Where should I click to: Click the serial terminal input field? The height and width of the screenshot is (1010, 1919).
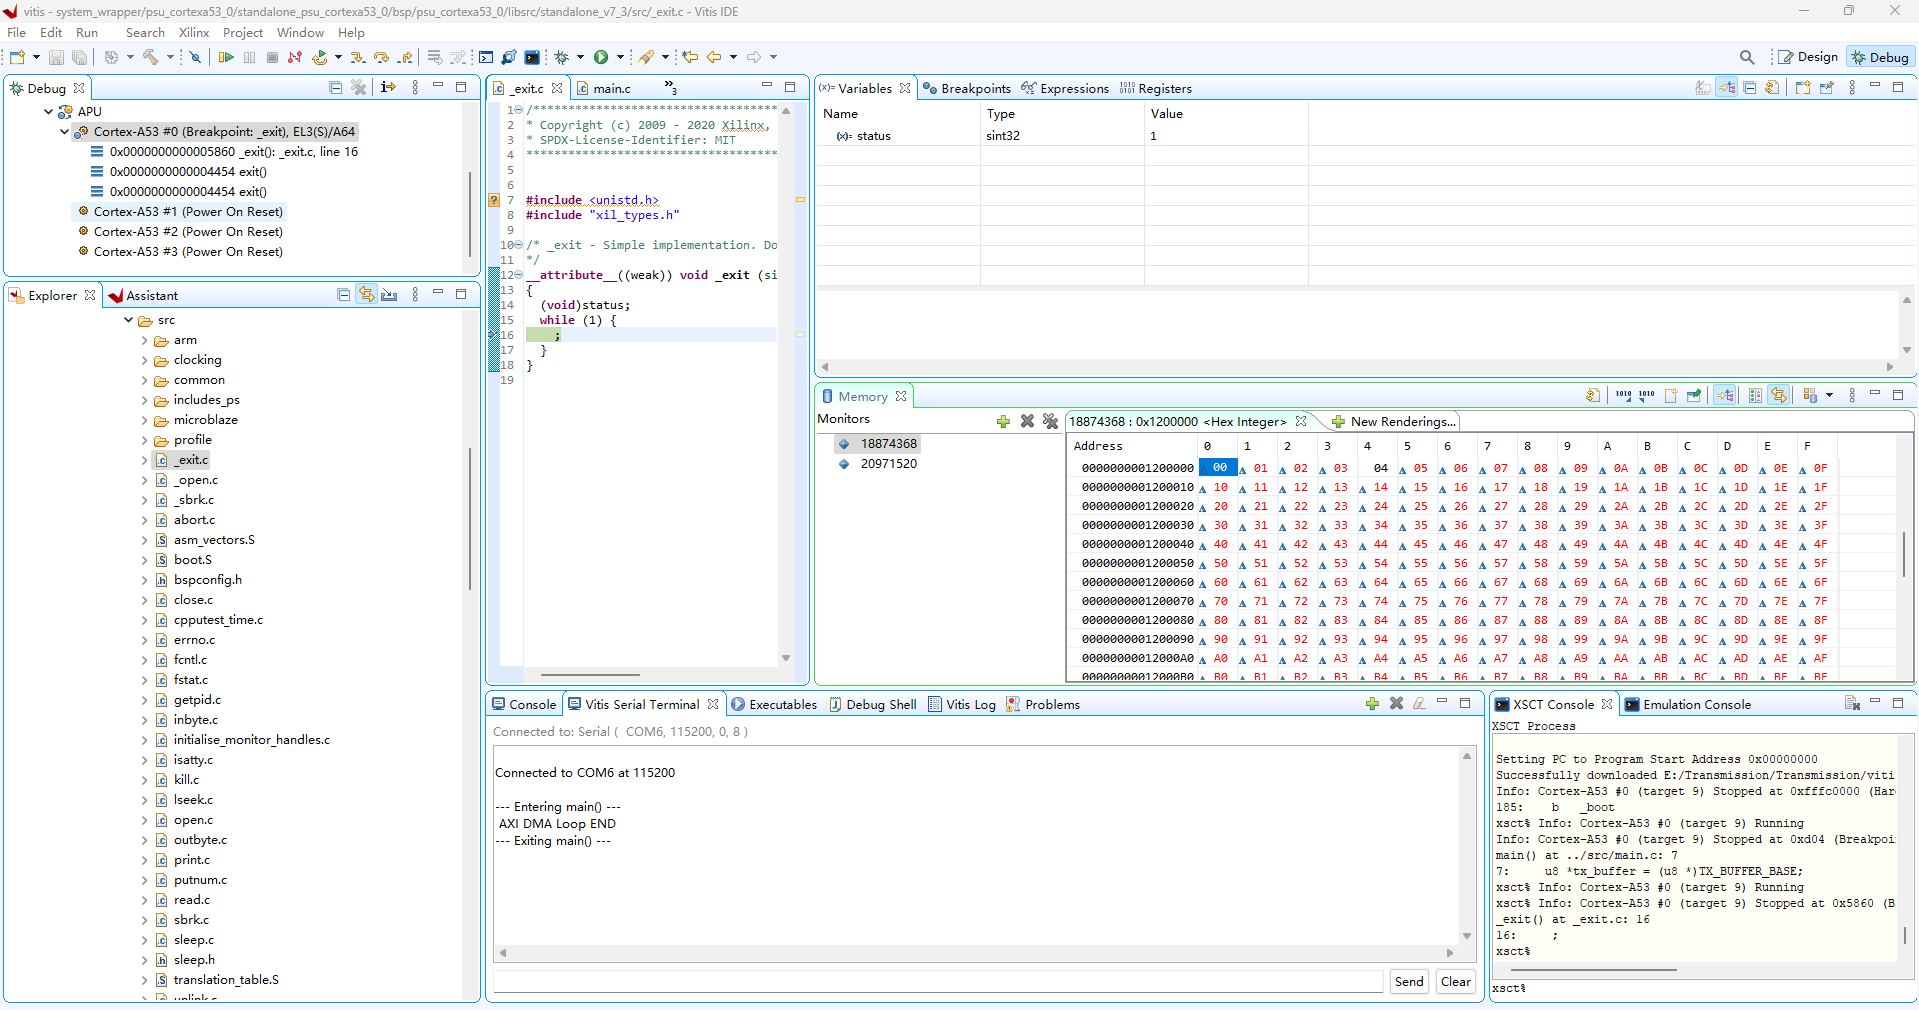938,981
